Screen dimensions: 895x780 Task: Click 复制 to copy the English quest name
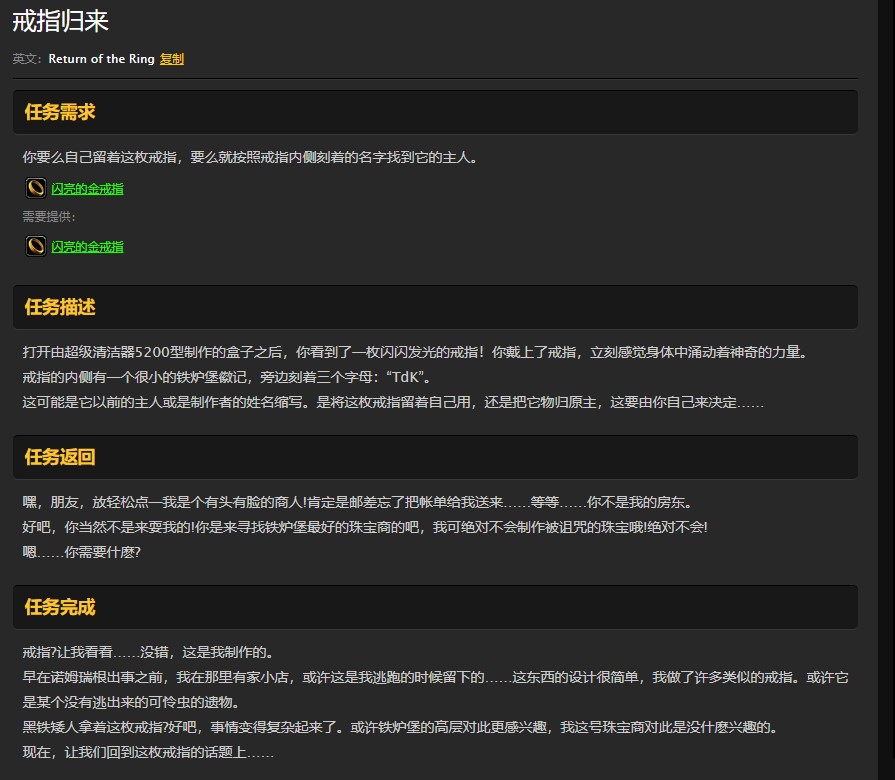click(x=170, y=59)
